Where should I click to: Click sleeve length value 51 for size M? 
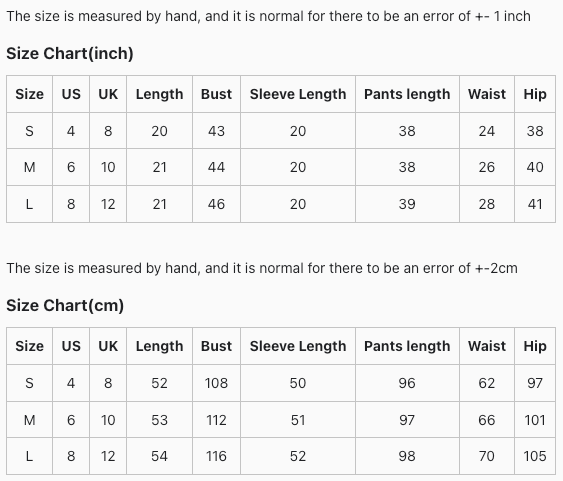[x=298, y=420]
